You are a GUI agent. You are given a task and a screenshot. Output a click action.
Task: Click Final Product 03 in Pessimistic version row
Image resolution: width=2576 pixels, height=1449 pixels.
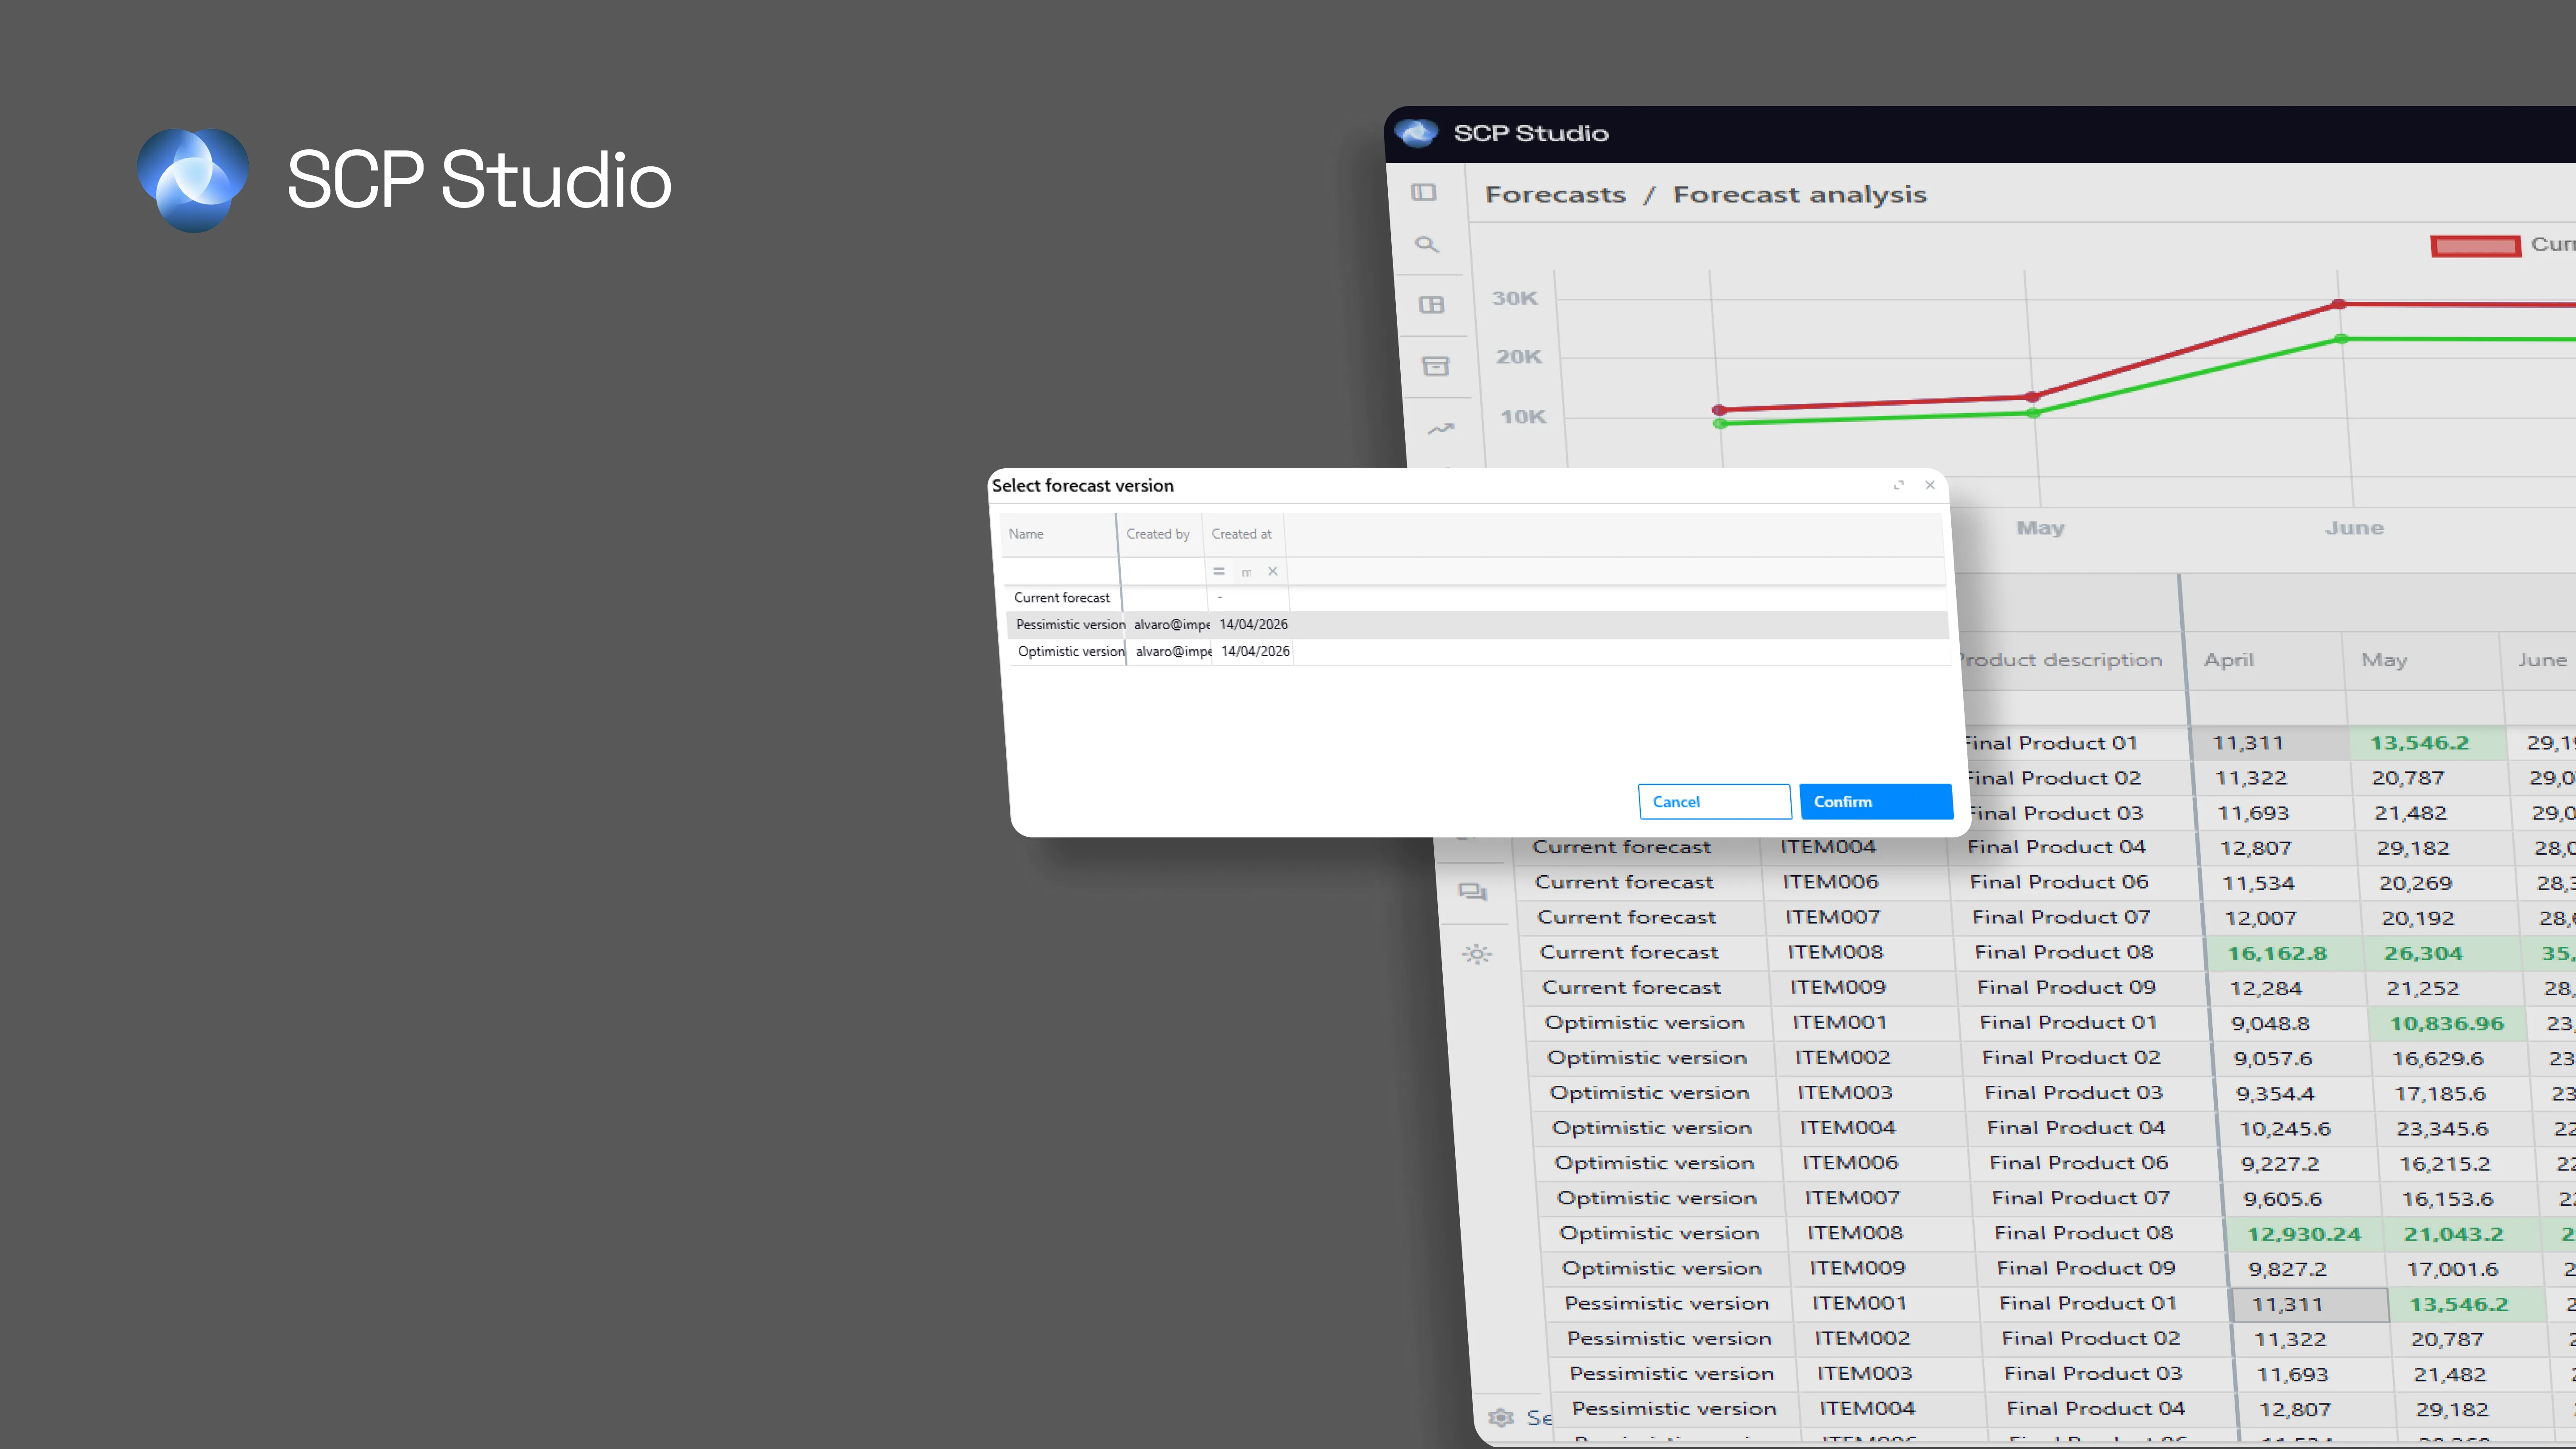point(2094,1373)
